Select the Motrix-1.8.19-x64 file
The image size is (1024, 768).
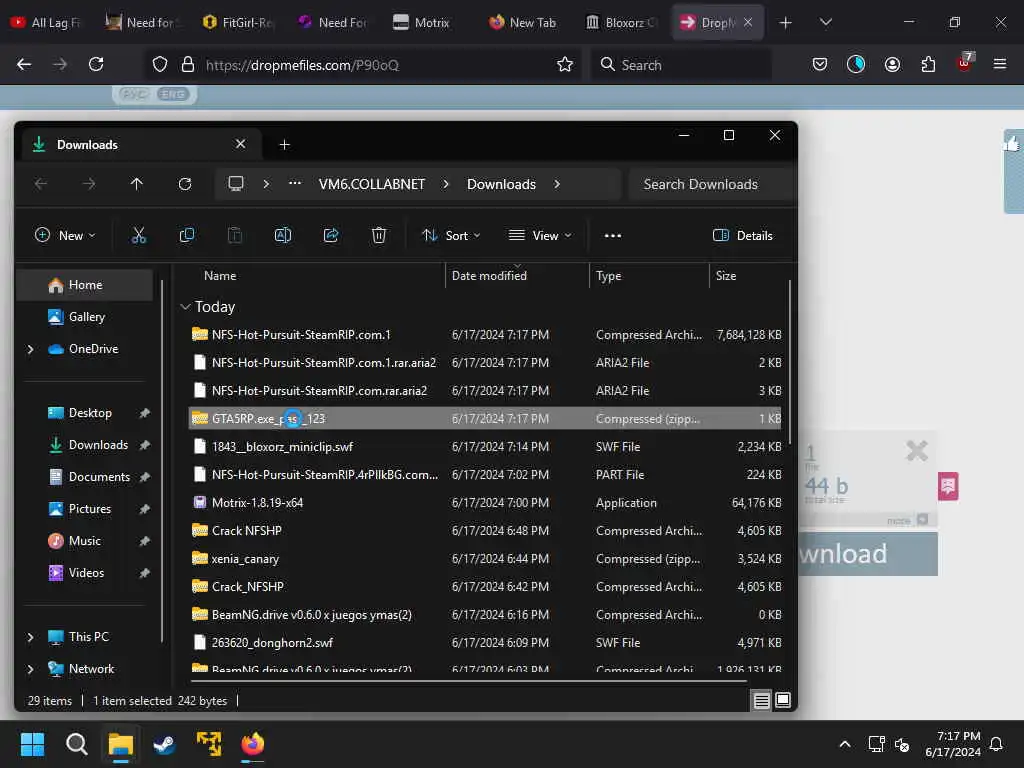486,503
